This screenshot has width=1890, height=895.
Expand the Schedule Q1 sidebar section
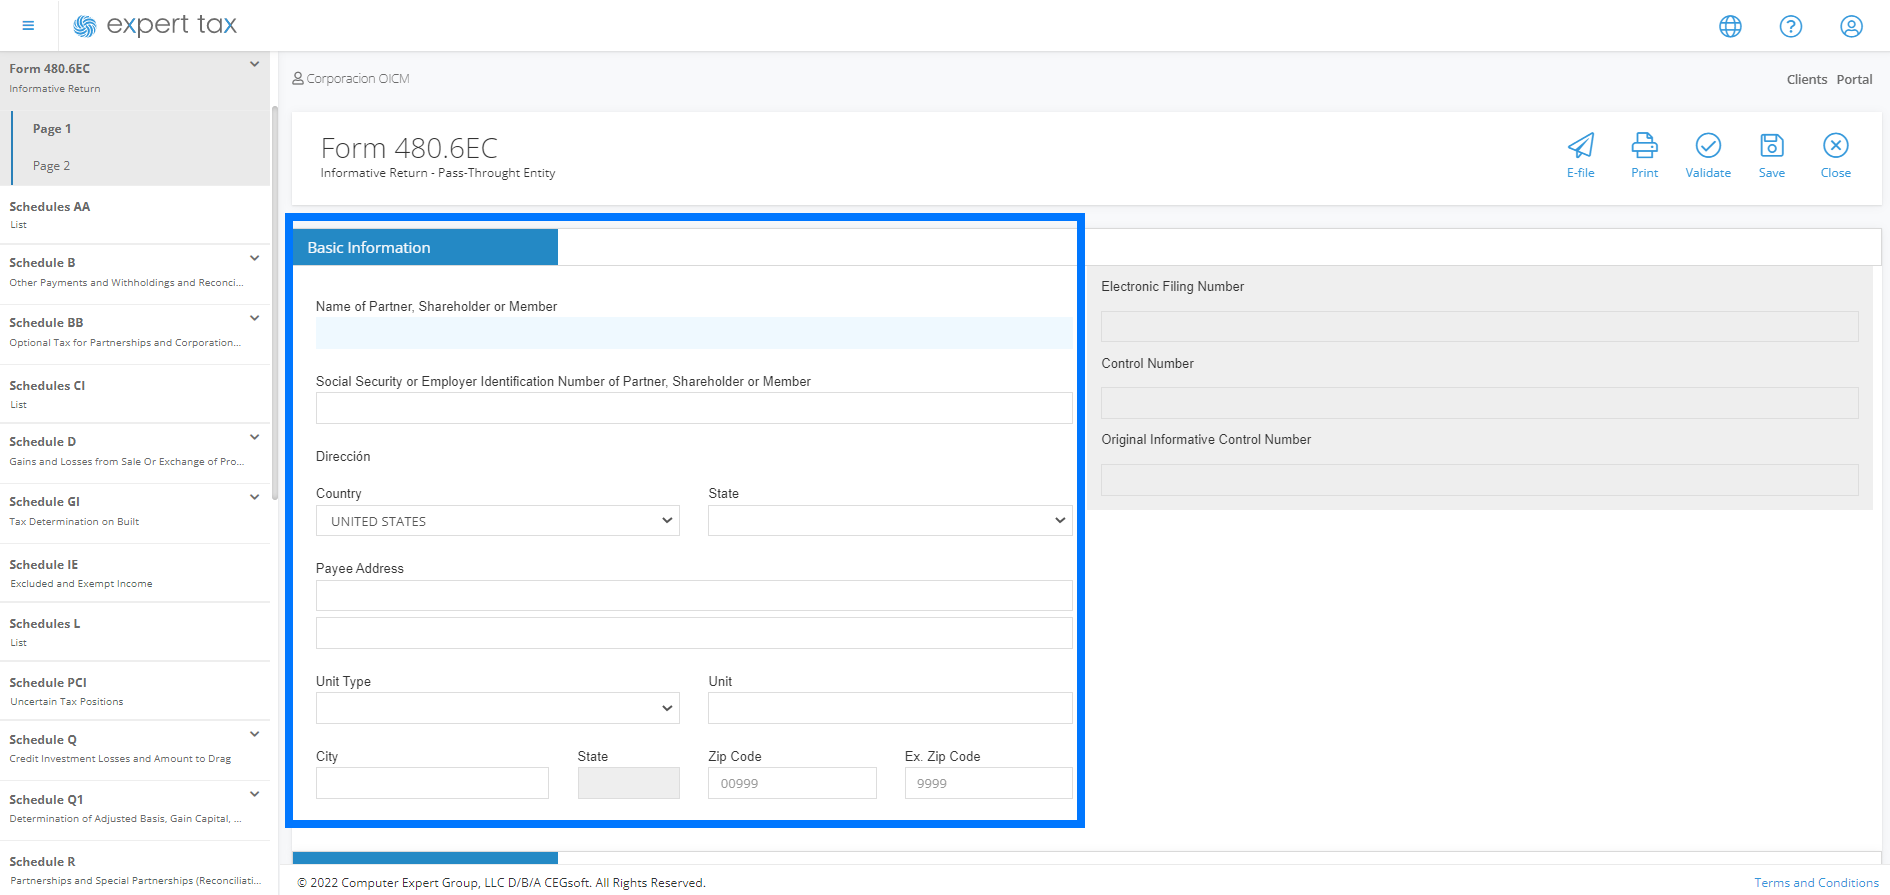[254, 795]
